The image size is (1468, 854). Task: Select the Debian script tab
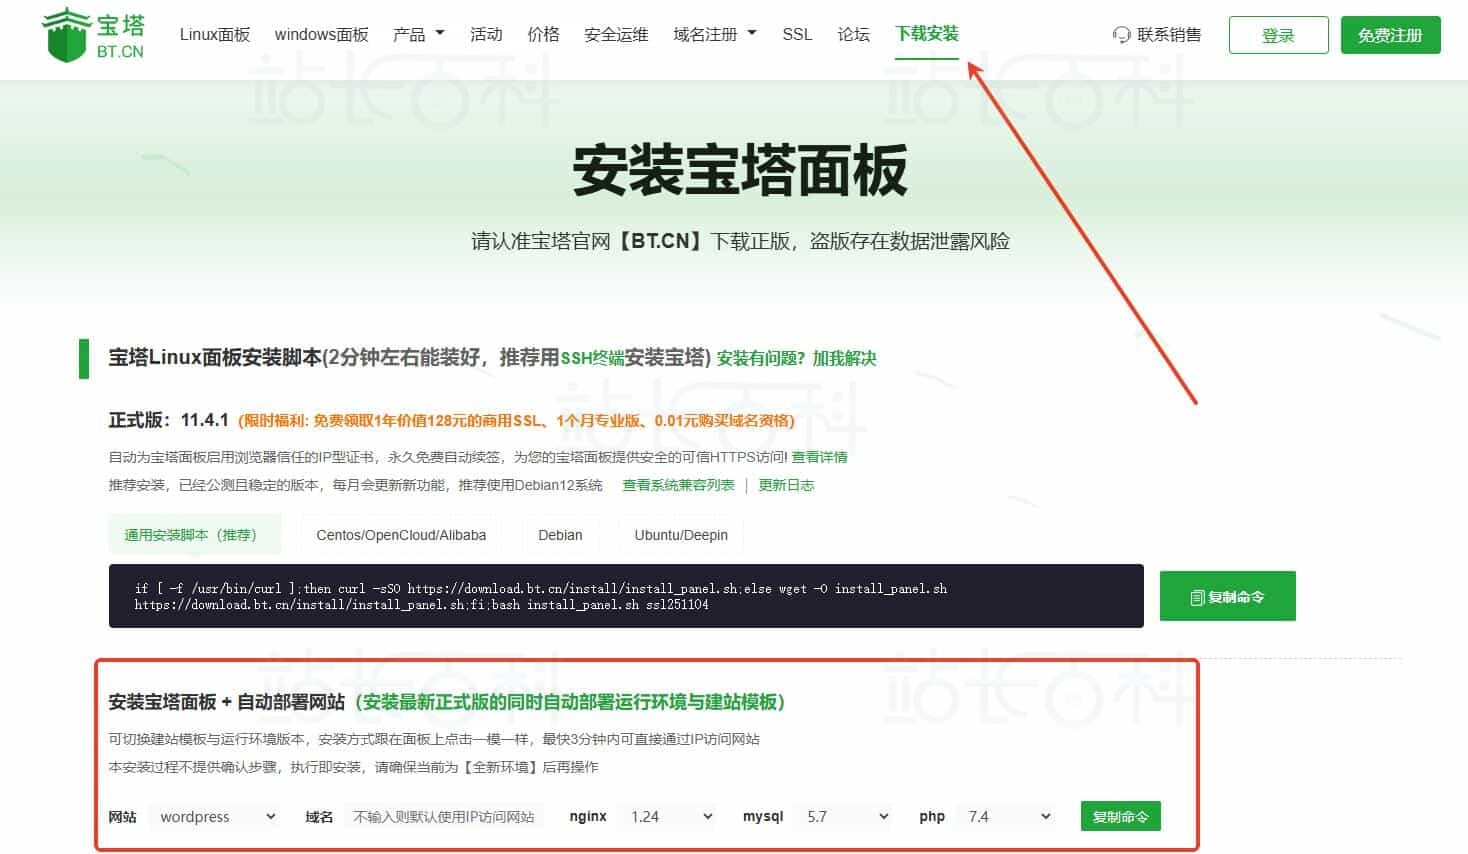[560, 535]
